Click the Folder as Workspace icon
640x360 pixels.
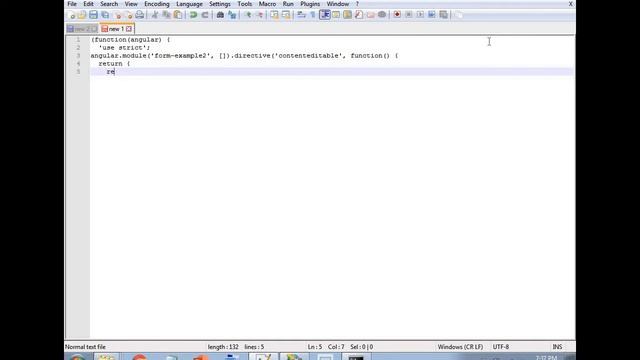point(370,15)
